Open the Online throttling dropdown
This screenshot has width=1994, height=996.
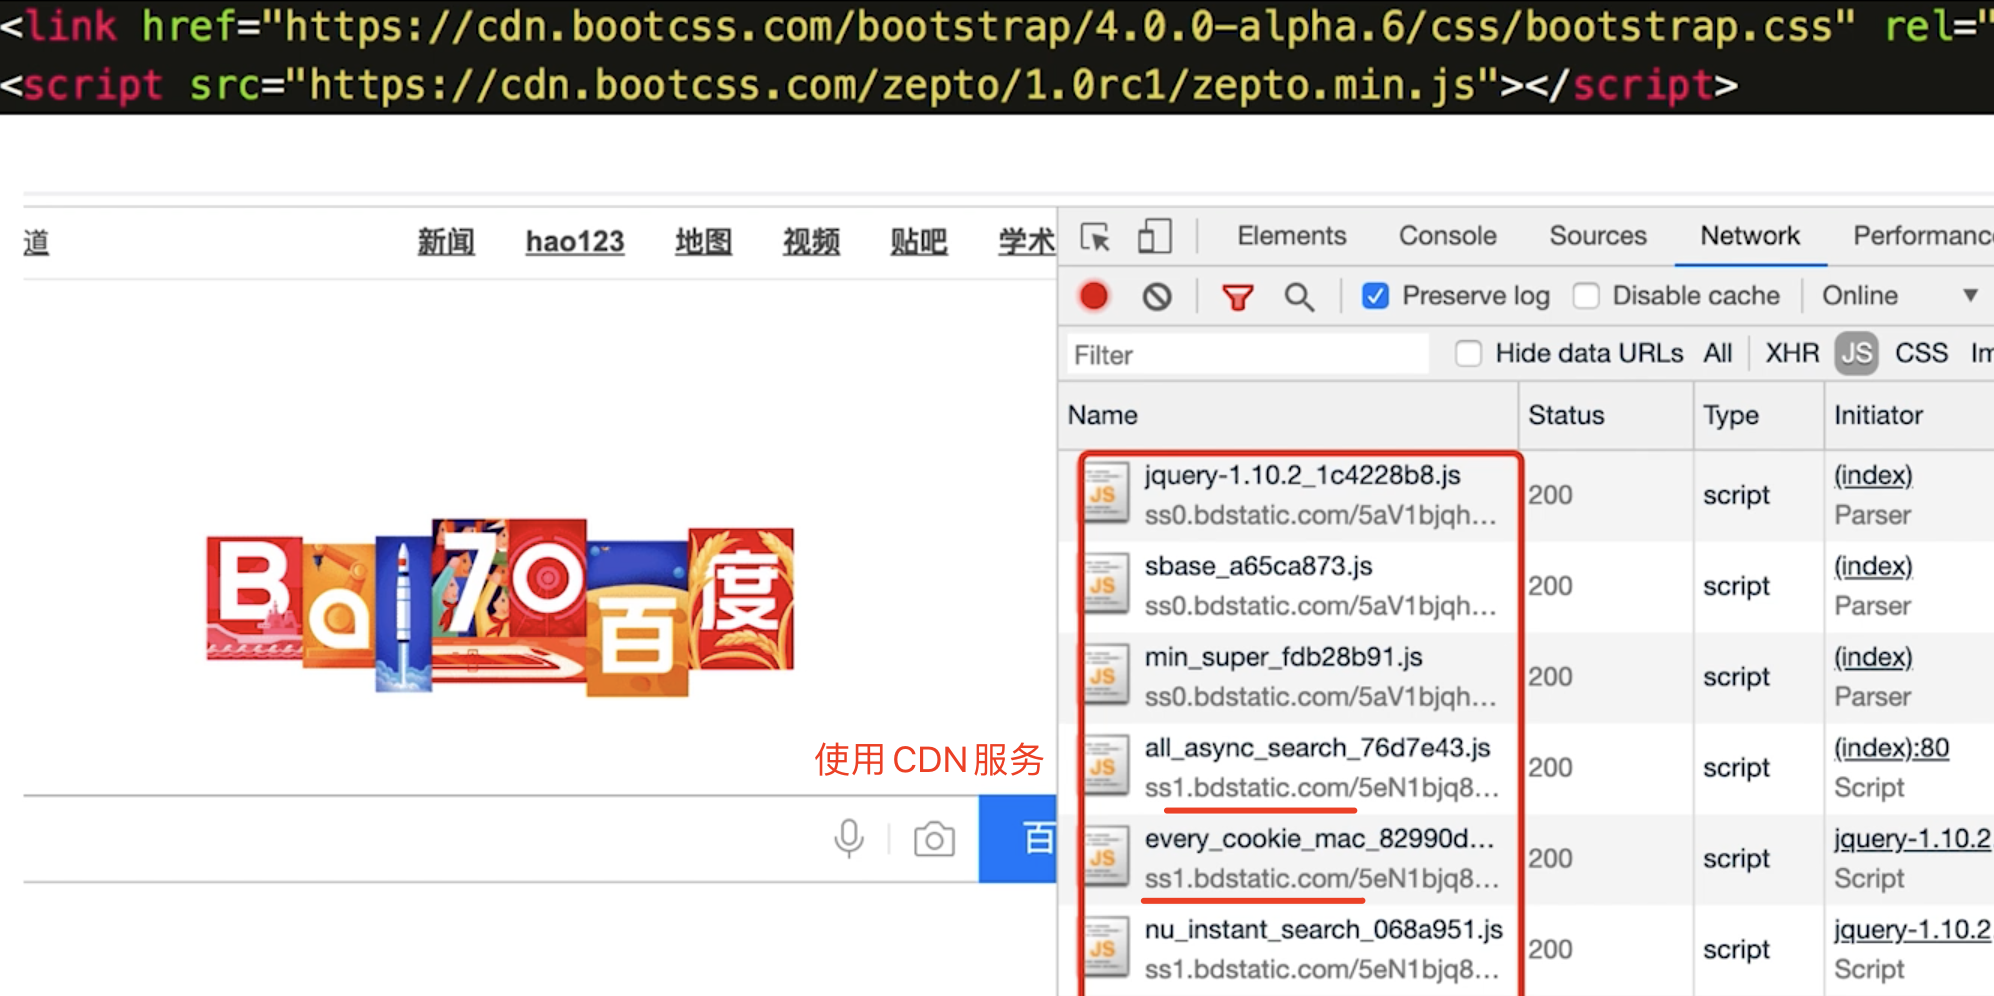tap(1899, 296)
